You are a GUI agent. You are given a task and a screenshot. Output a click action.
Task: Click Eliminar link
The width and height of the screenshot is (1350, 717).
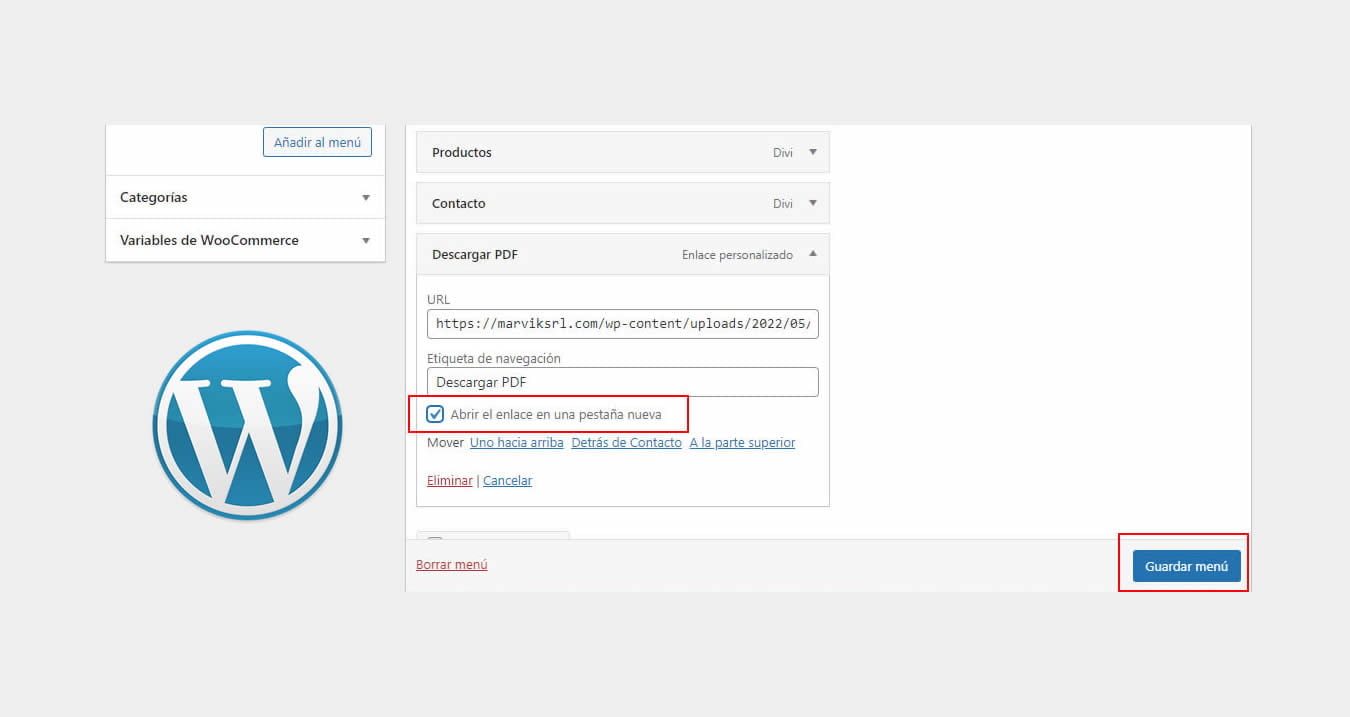click(449, 481)
